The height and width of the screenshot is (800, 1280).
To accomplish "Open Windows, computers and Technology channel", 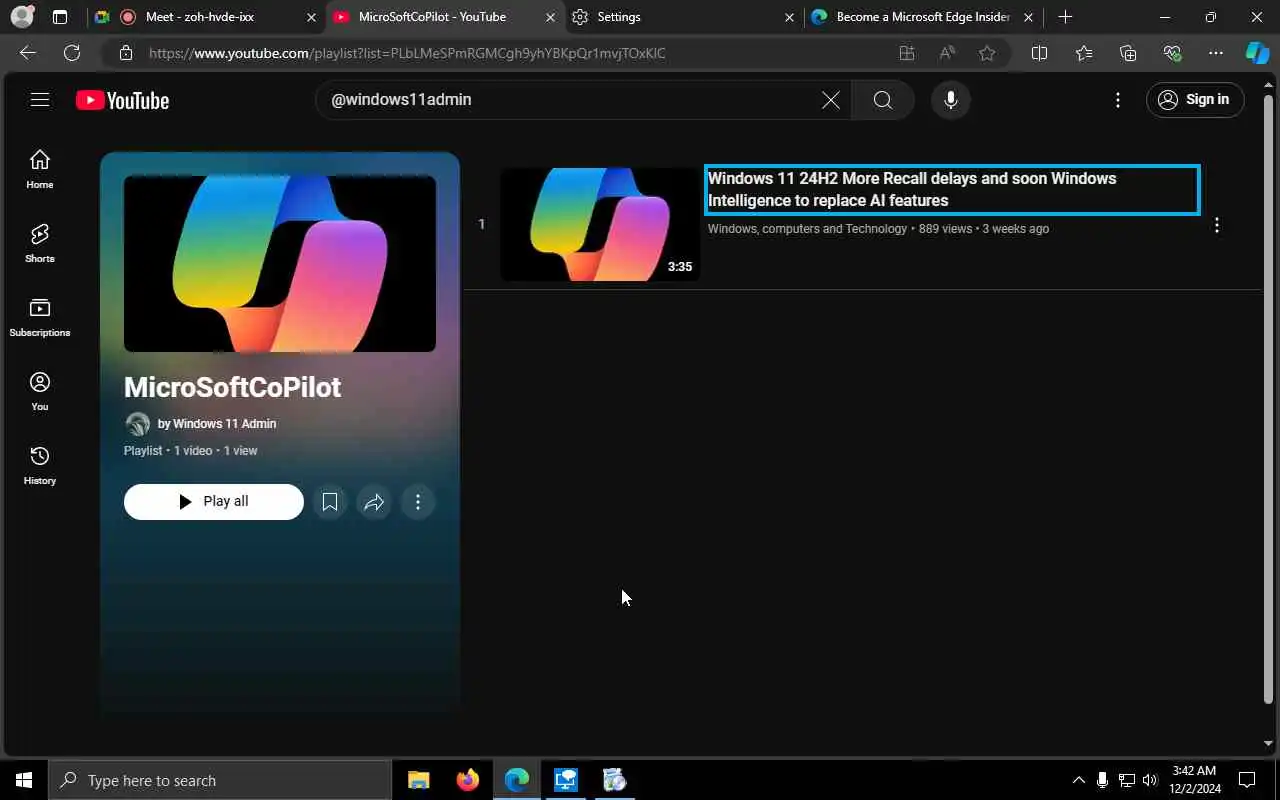I will [807, 229].
